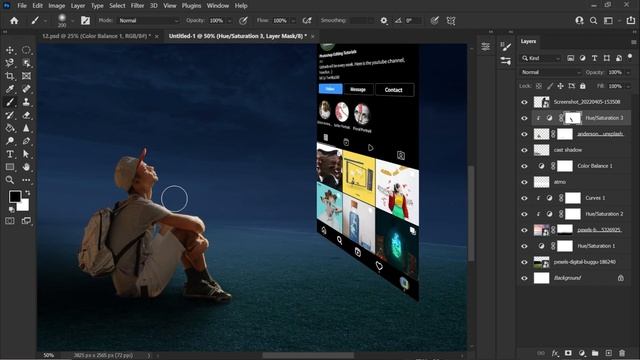Select the Lasso tool
Image resolution: width=640 pixels, height=360 pixels.
pos(10,63)
